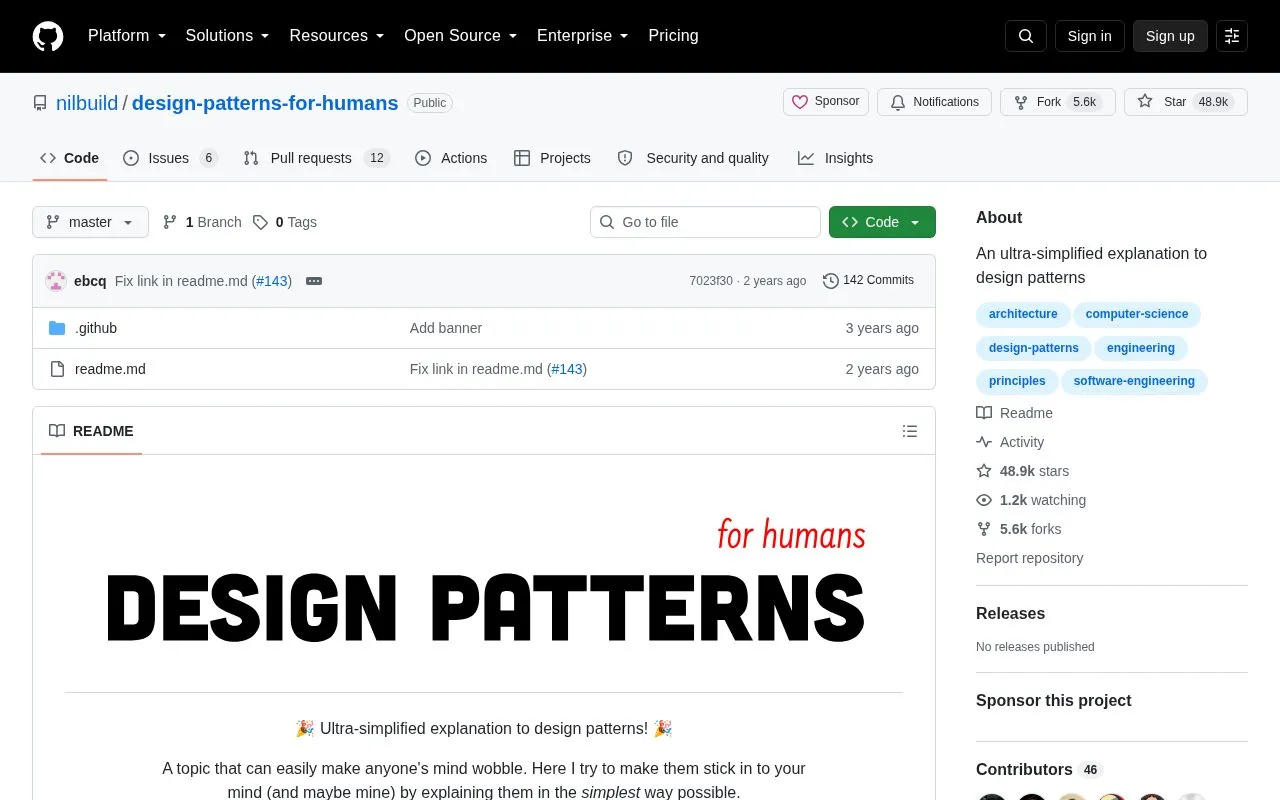
Task: Open the architecture topic tag
Action: point(1023,314)
